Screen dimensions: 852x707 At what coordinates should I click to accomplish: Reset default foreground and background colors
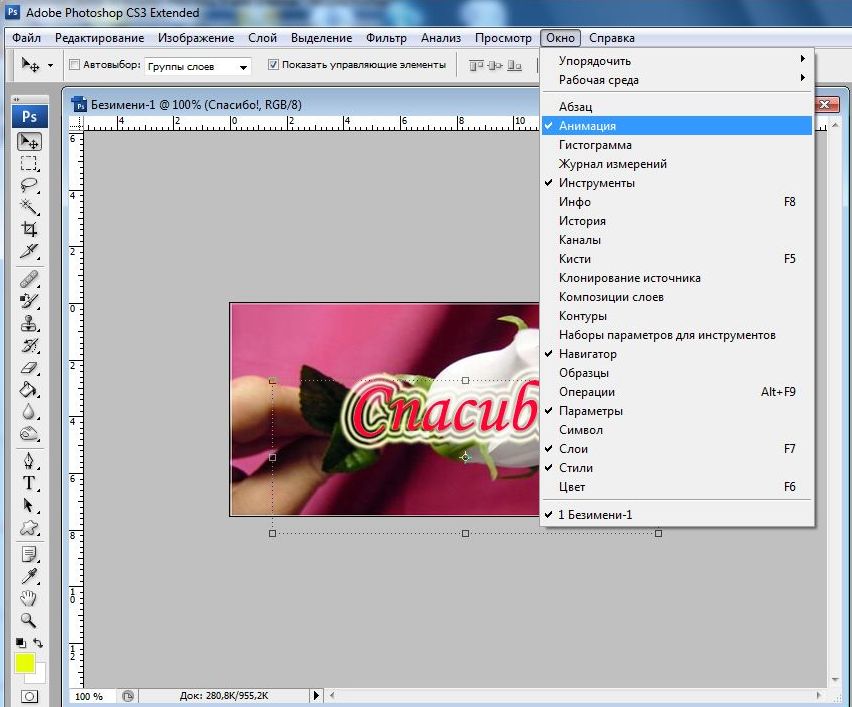click(21, 643)
